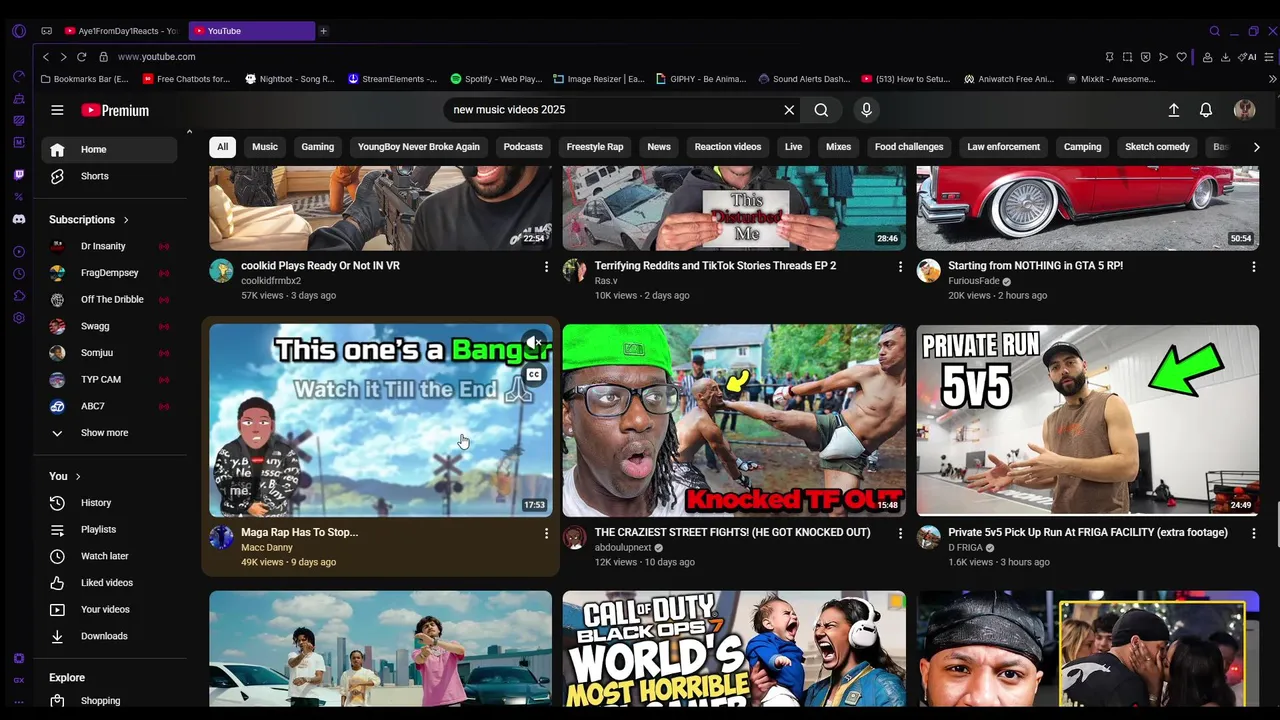
Task: Toggle captions CC on video preview
Action: (x=535, y=375)
